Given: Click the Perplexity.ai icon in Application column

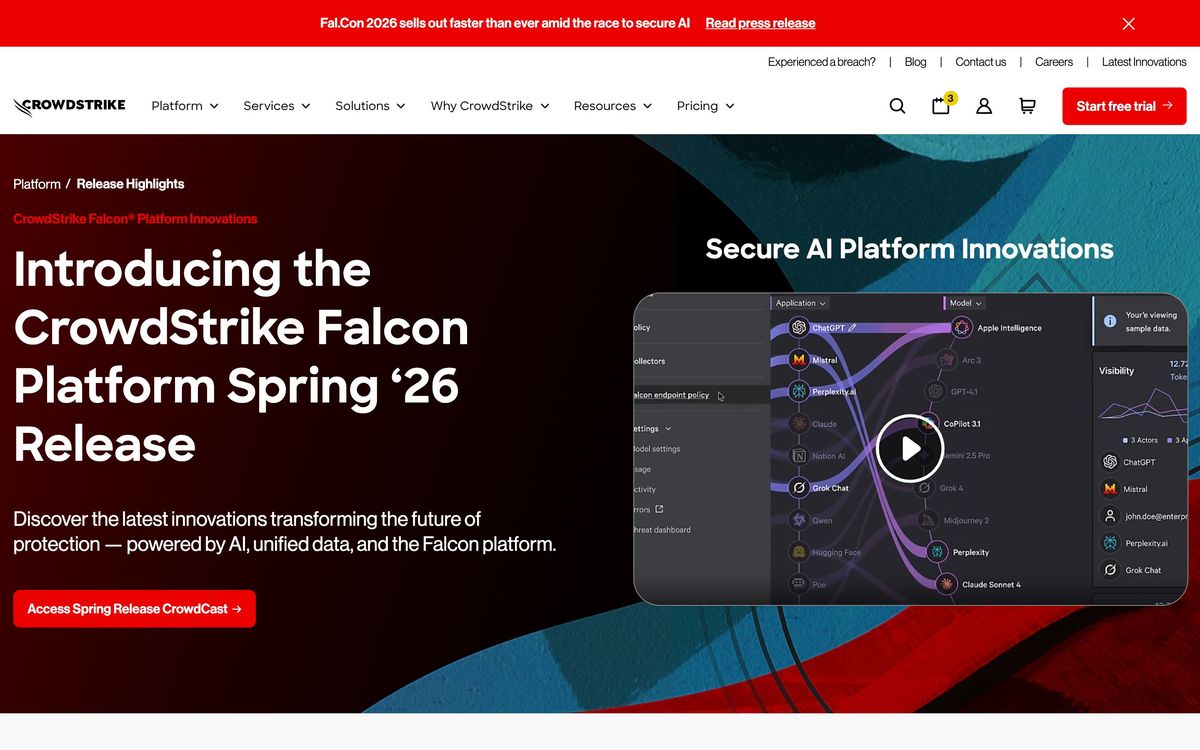Looking at the screenshot, I should (x=799, y=391).
